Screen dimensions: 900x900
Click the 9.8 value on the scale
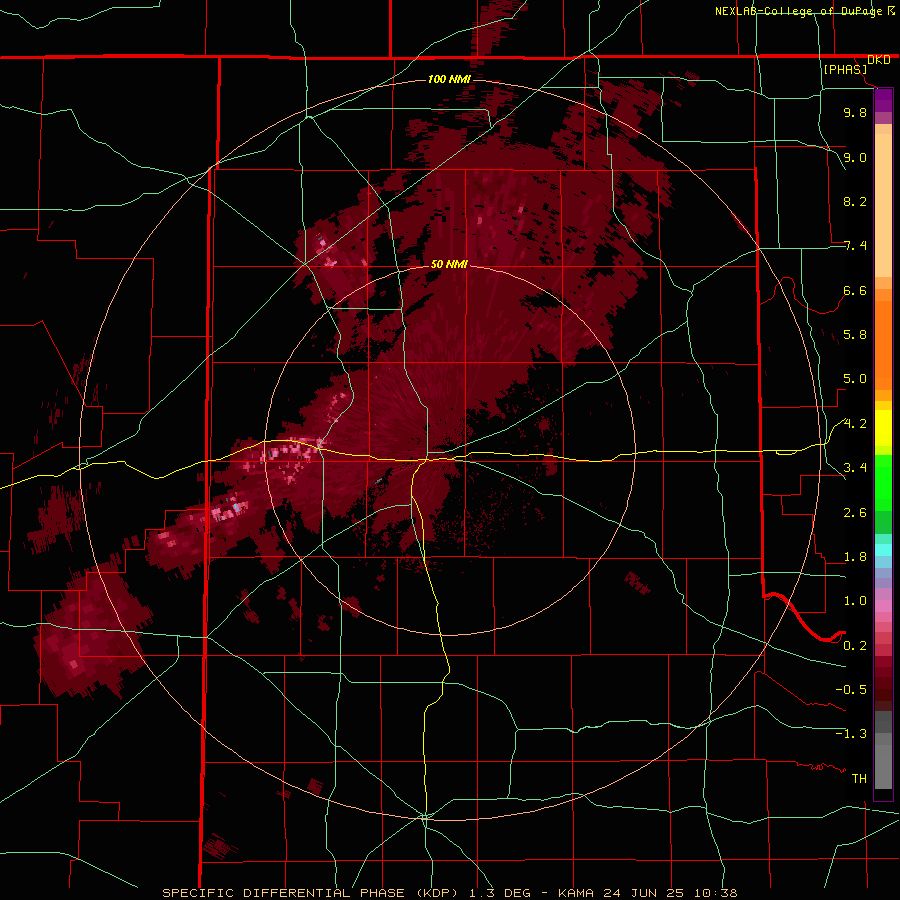[x=855, y=112]
